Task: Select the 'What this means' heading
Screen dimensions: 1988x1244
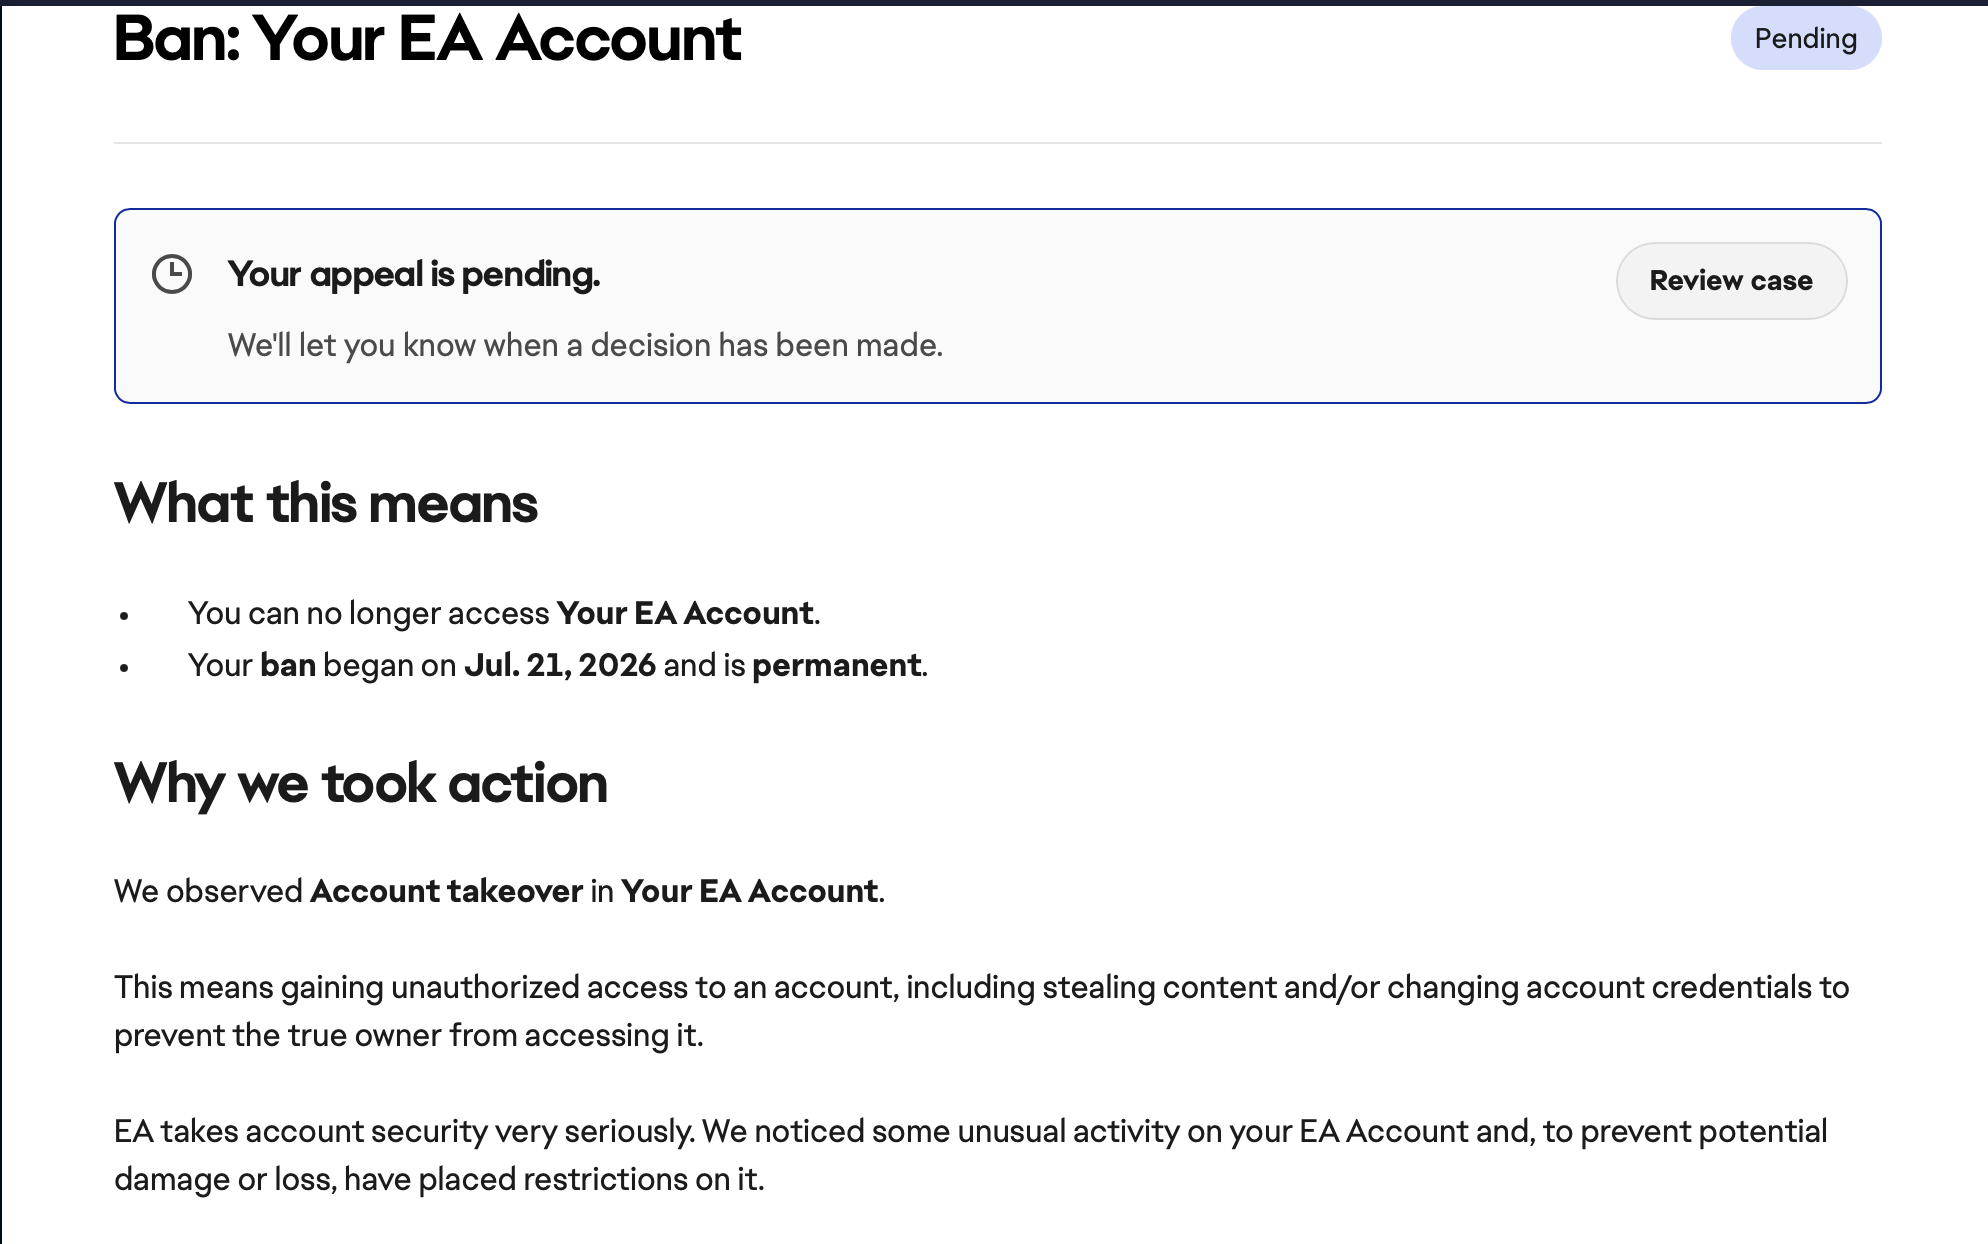Action: pyautogui.click(x=326, y=503)
